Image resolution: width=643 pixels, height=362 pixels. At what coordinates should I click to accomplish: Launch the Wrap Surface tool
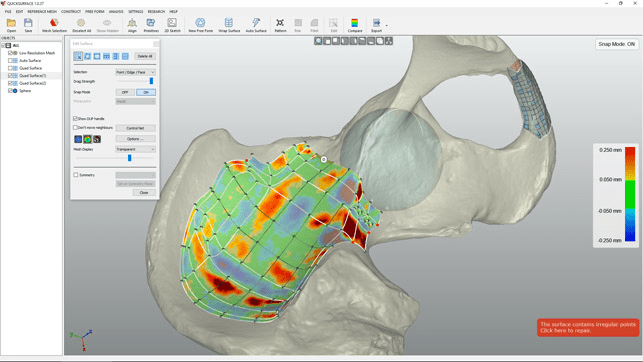tap(229, 25)
